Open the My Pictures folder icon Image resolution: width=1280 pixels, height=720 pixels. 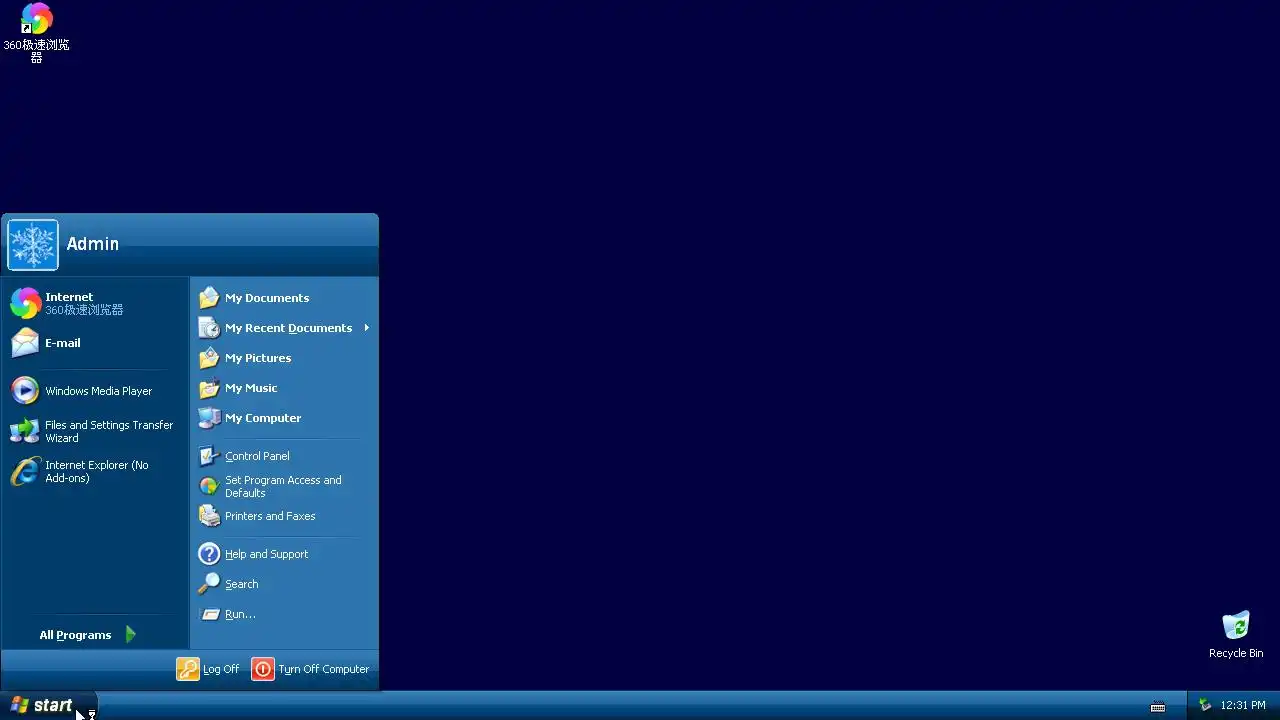tap(209, 358)
